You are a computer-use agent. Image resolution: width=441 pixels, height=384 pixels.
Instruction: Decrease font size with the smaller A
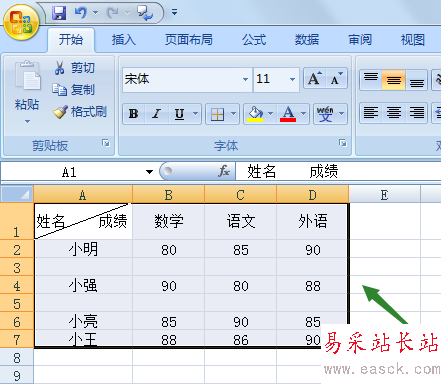click(336, 79)
